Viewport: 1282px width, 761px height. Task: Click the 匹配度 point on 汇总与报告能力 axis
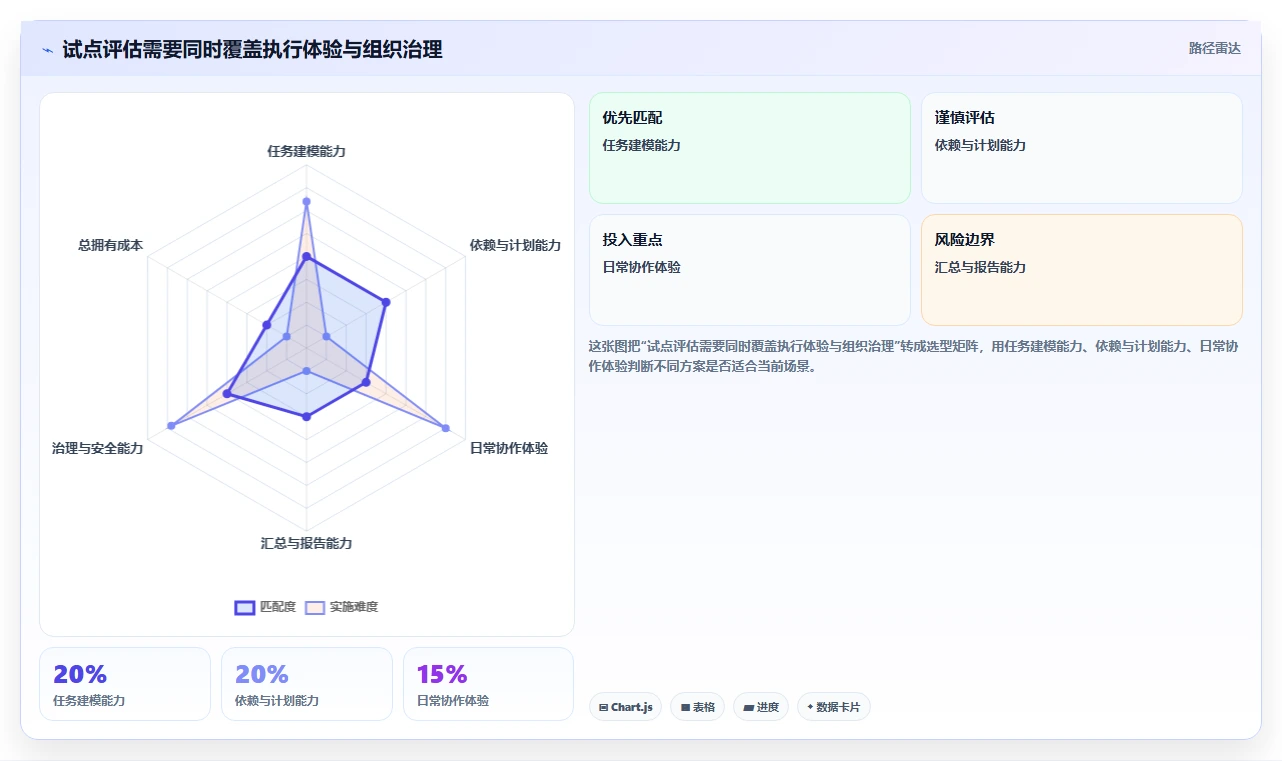(306, 417)
